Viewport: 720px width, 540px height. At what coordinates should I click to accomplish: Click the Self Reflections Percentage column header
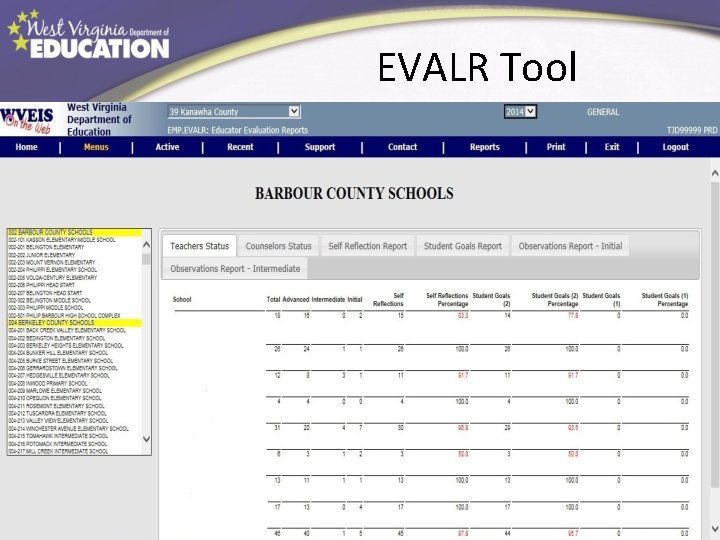point(447,300)
